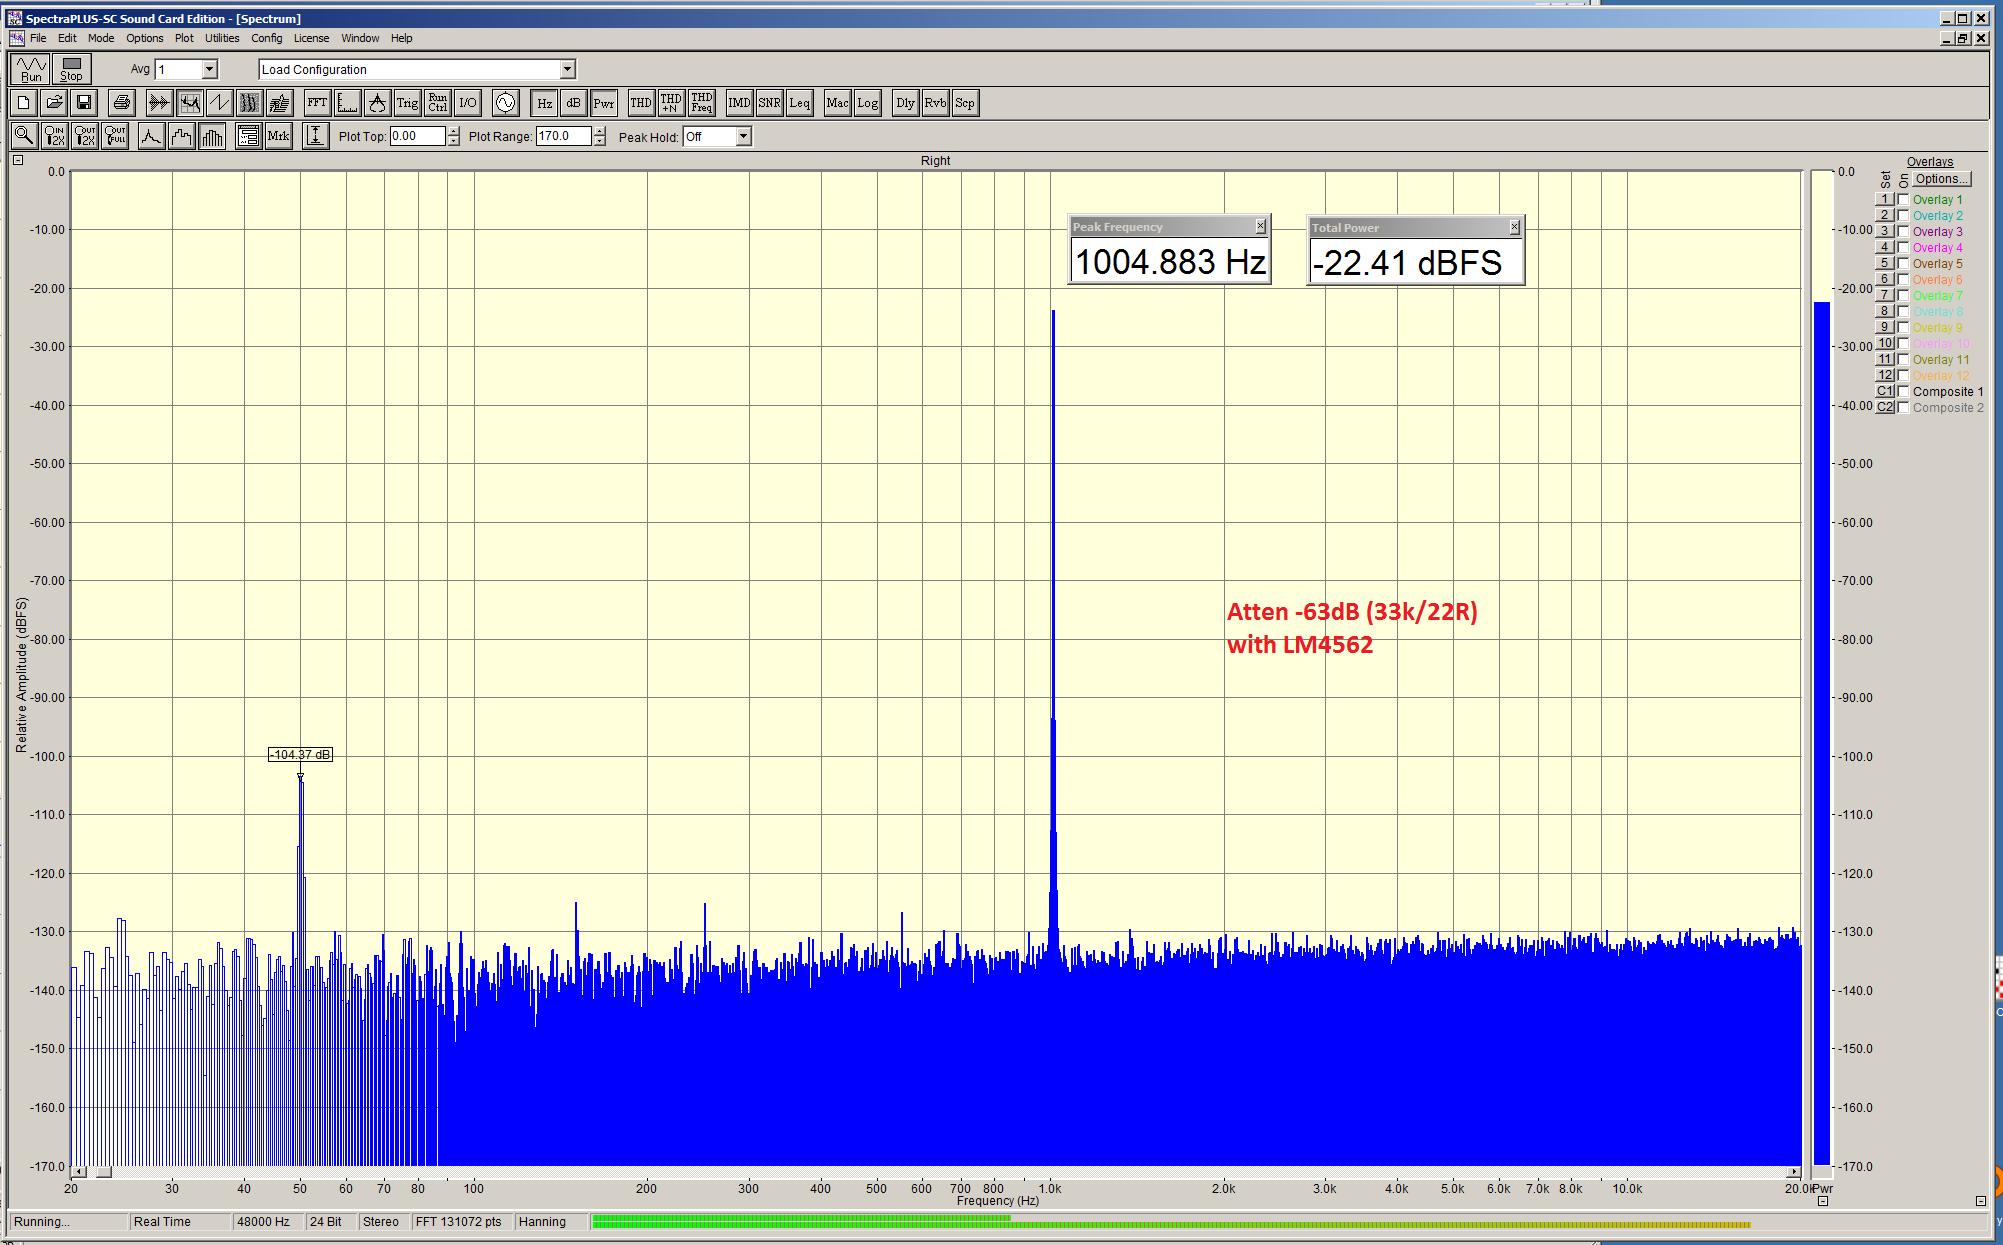The image size is (2003, 1245).
Task: Enable the Overlay 3 checkbox
Action: 1903,231
